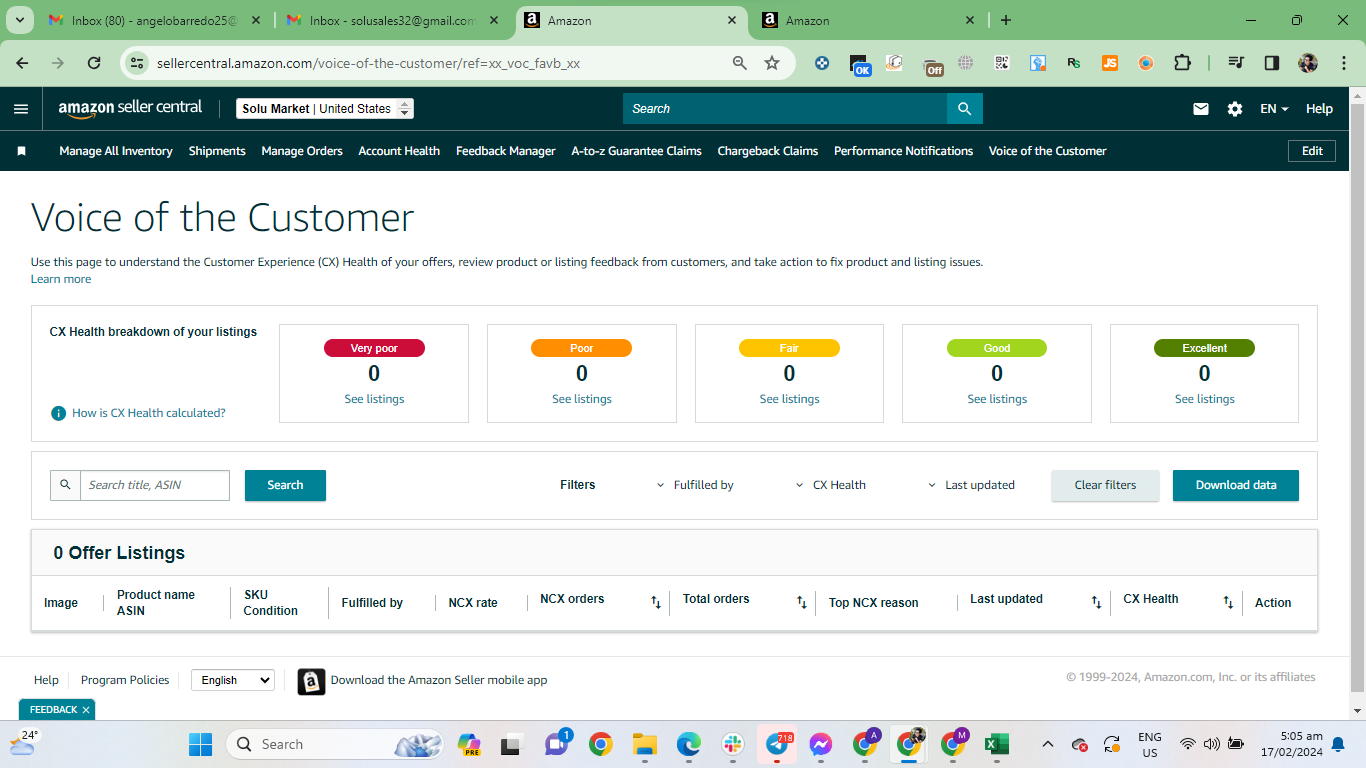Expand the Fulfilled by filter
The image size is (1366, 768).
(x=695, y=485)
